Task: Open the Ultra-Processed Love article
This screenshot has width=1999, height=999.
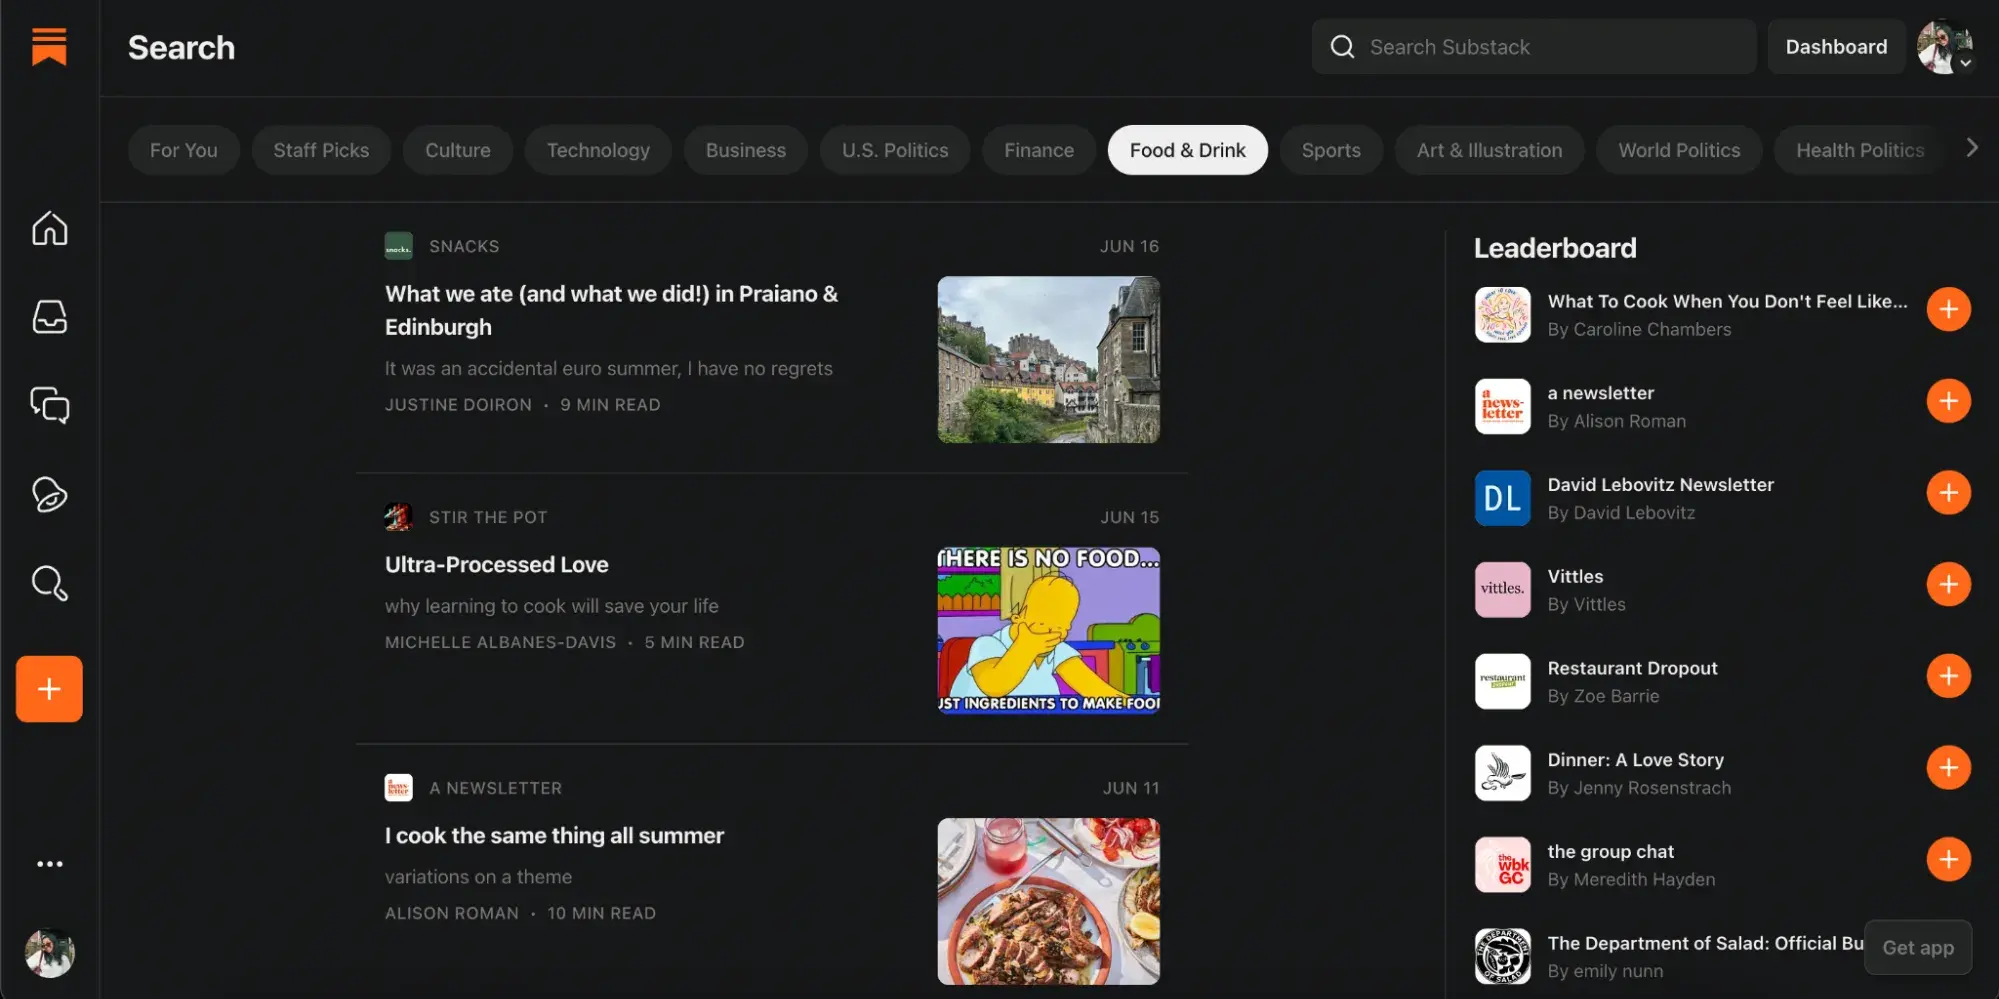Action: [497, 565]
